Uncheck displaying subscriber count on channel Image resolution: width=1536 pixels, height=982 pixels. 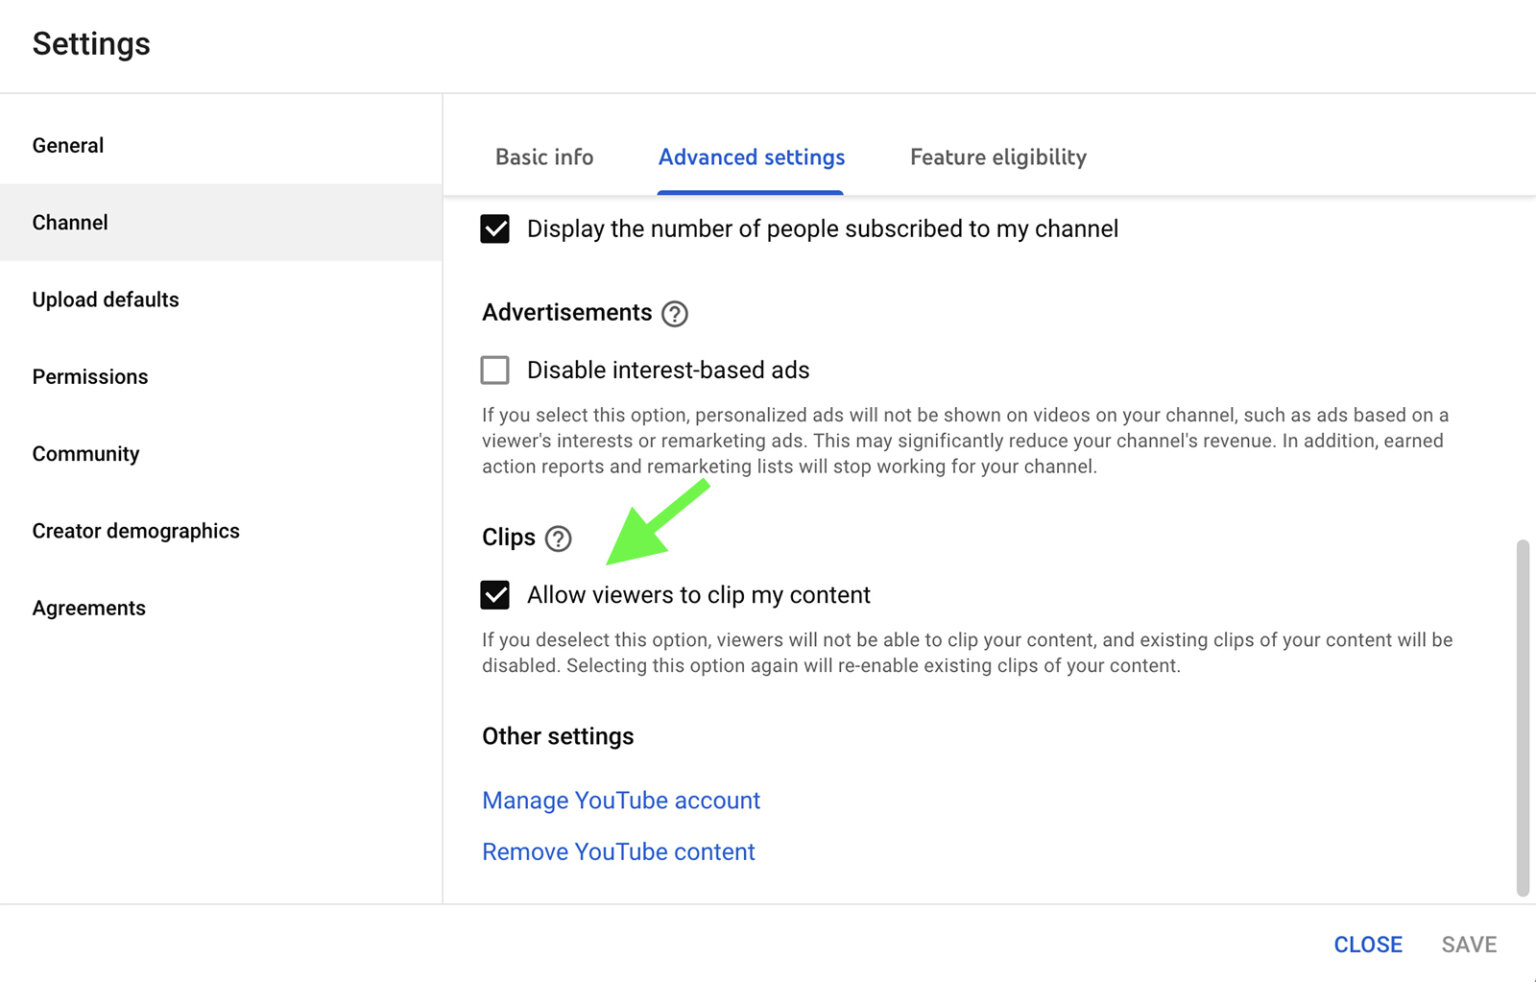point(495,229)
